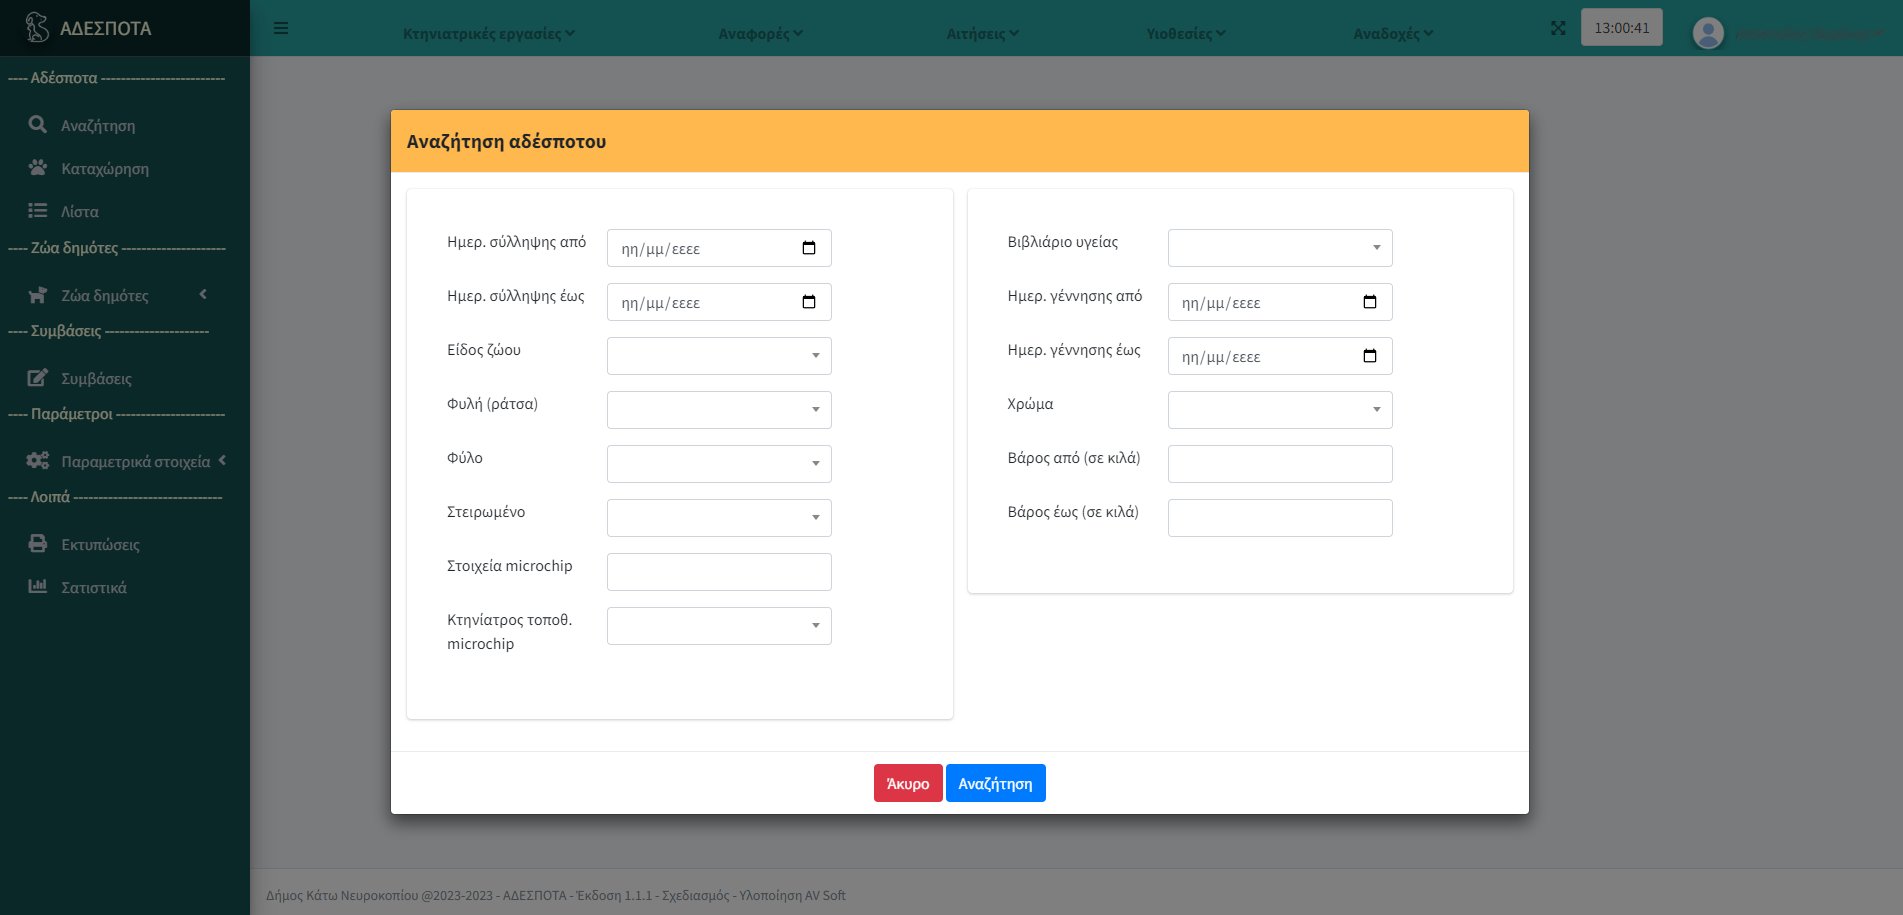Click the red Άκυρο button
Image resolution: width=1903 pixels, height=915 pixels.
click(908, 783)
